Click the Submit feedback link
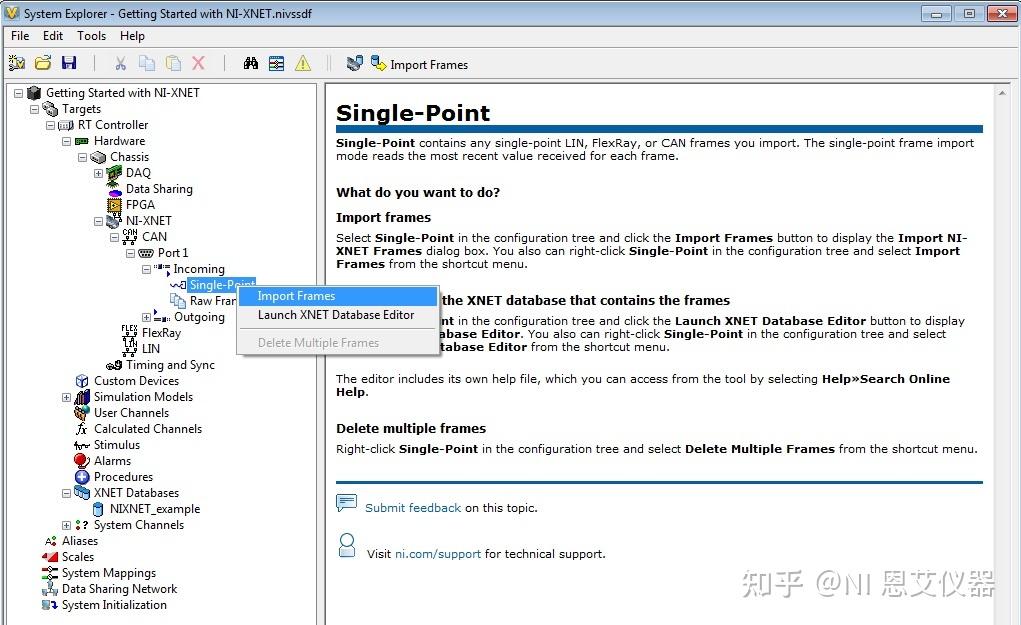Viewport: 1021px width, 625px height. point(412,507)
